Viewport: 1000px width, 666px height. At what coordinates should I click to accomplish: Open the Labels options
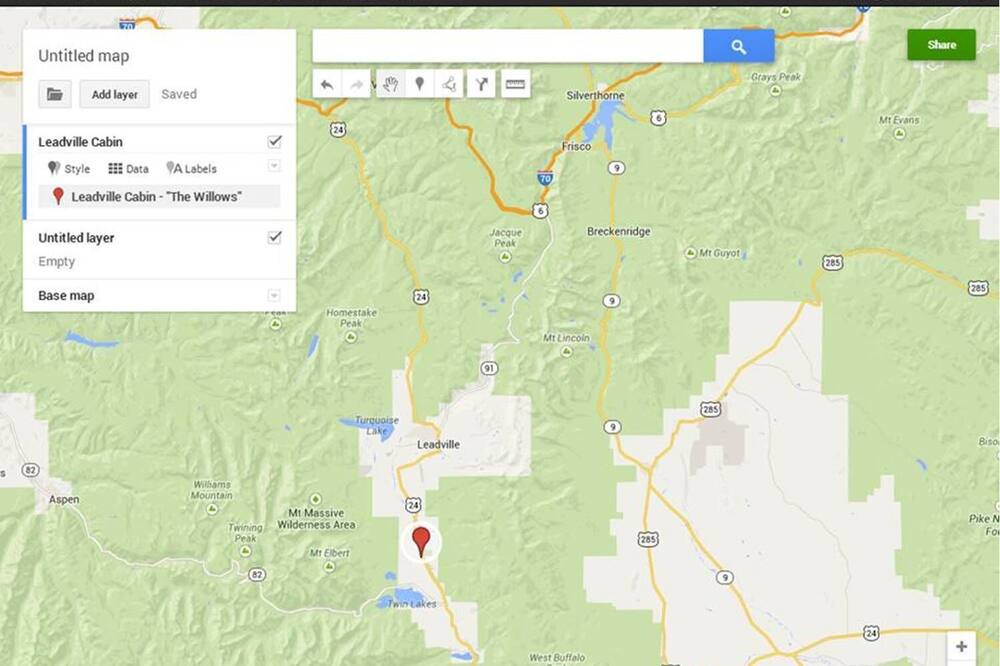191,168
